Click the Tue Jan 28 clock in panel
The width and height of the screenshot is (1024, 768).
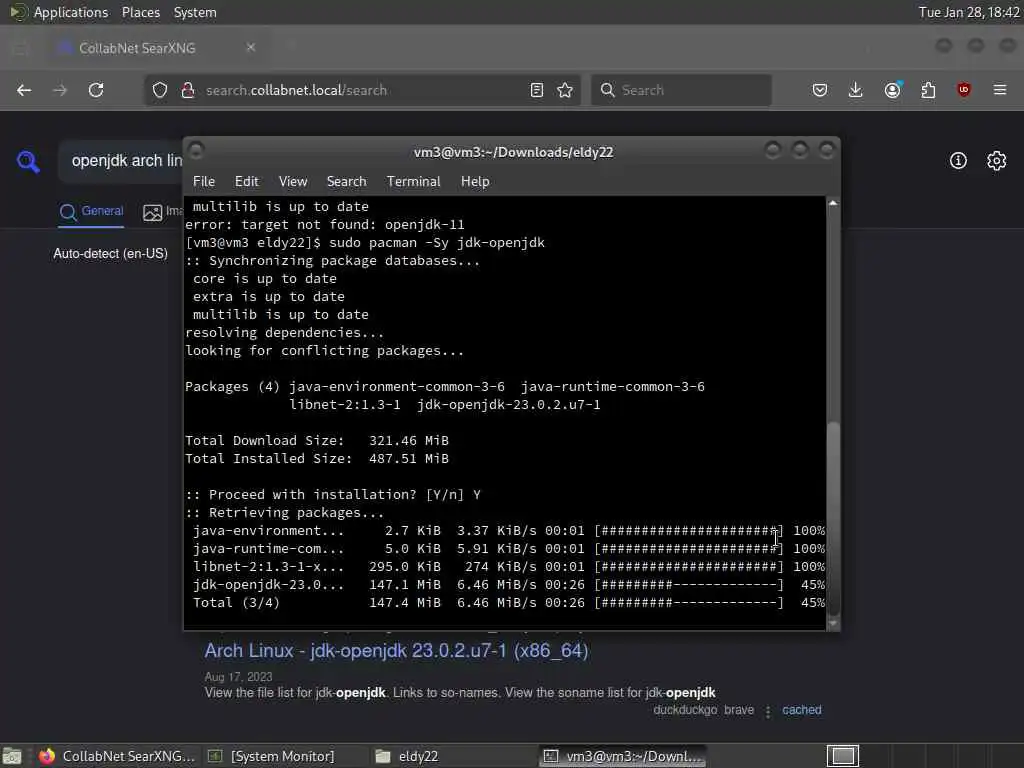[x=968, y=12]
